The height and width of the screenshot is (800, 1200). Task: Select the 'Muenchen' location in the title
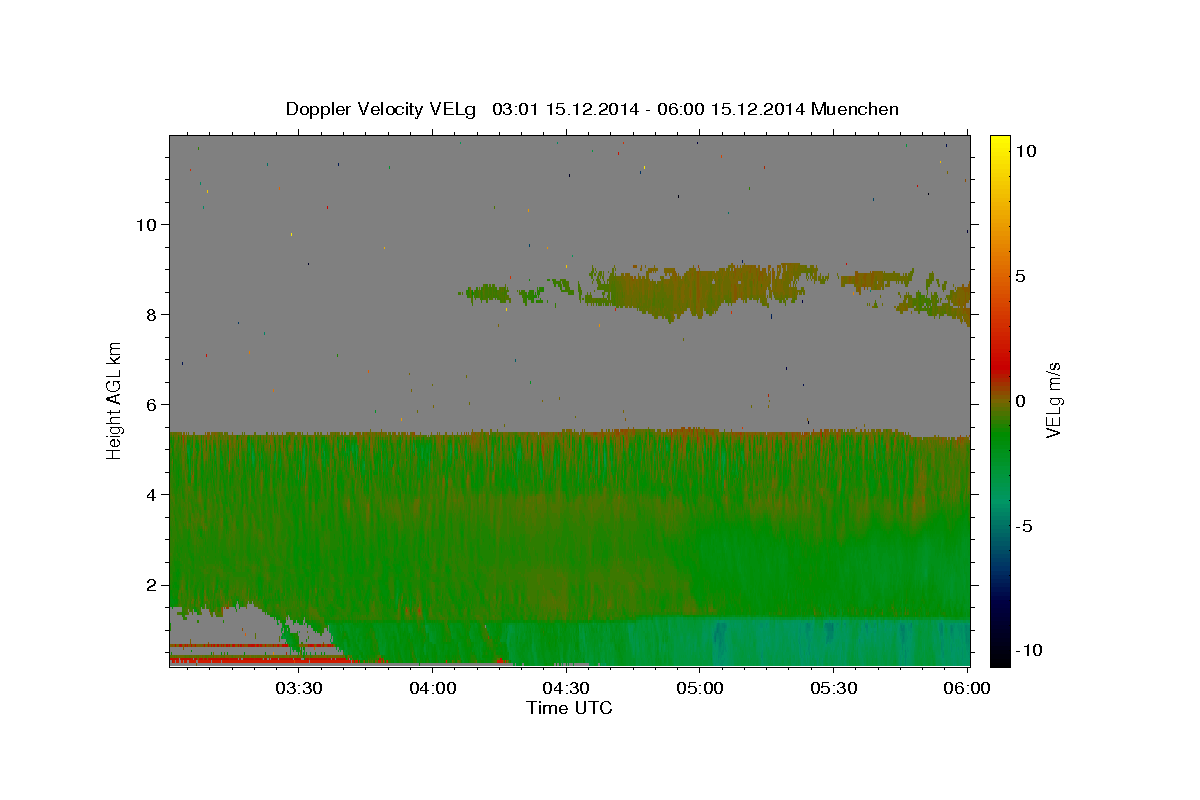coord(856,109)
